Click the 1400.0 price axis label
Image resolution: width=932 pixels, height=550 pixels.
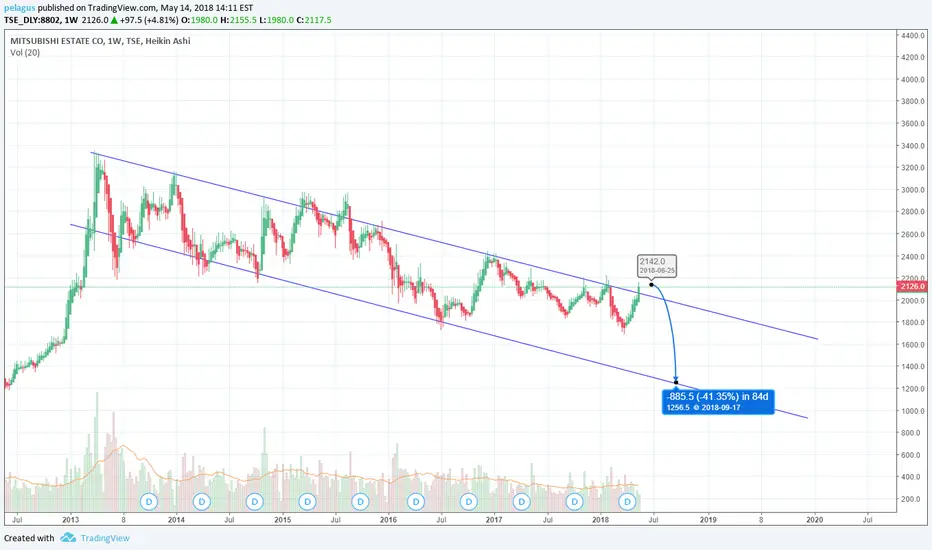tap(912, 366)
